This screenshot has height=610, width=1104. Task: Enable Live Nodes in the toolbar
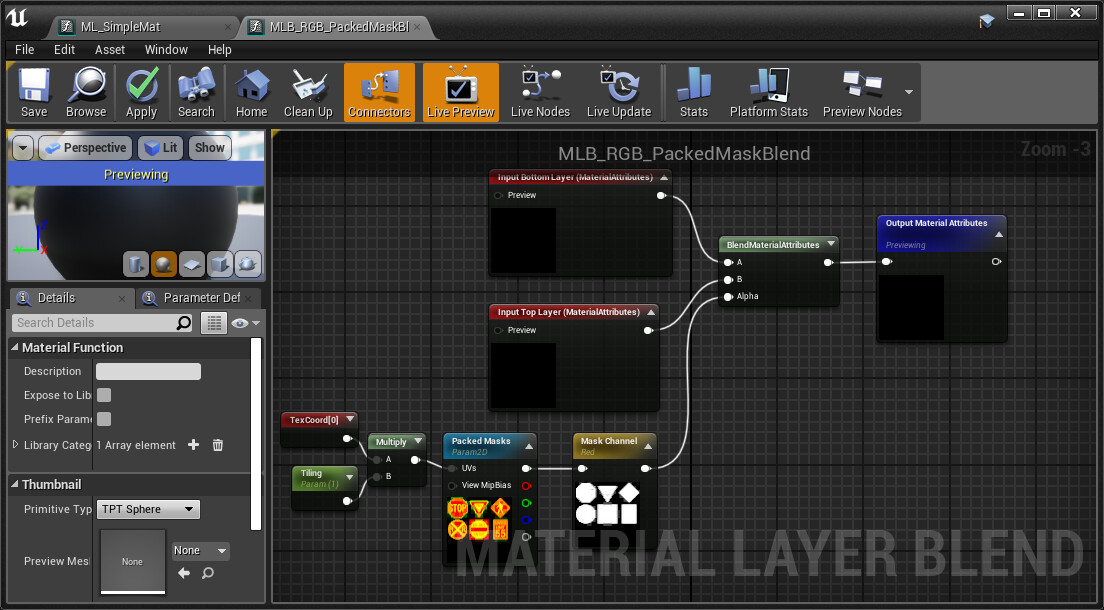coord(539,92)
